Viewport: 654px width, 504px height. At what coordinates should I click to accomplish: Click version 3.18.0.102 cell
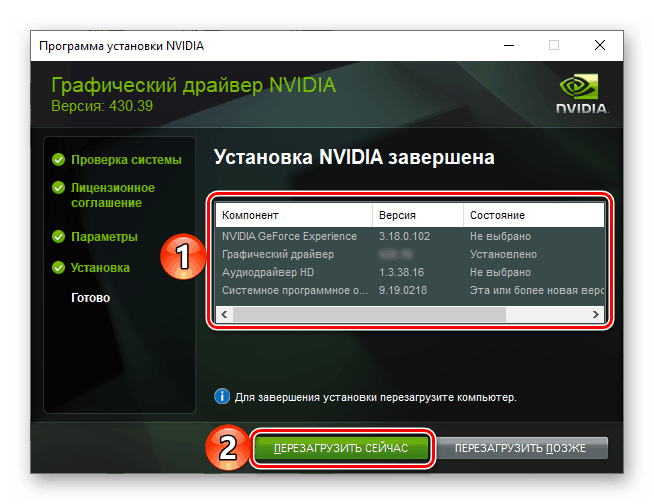click(404, 236)
